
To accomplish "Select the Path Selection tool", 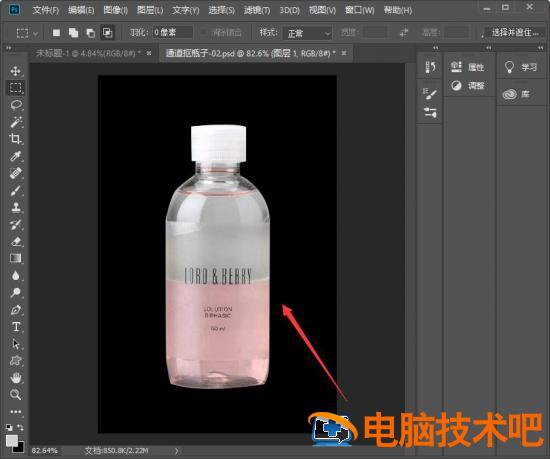I will tap(15, 344).
